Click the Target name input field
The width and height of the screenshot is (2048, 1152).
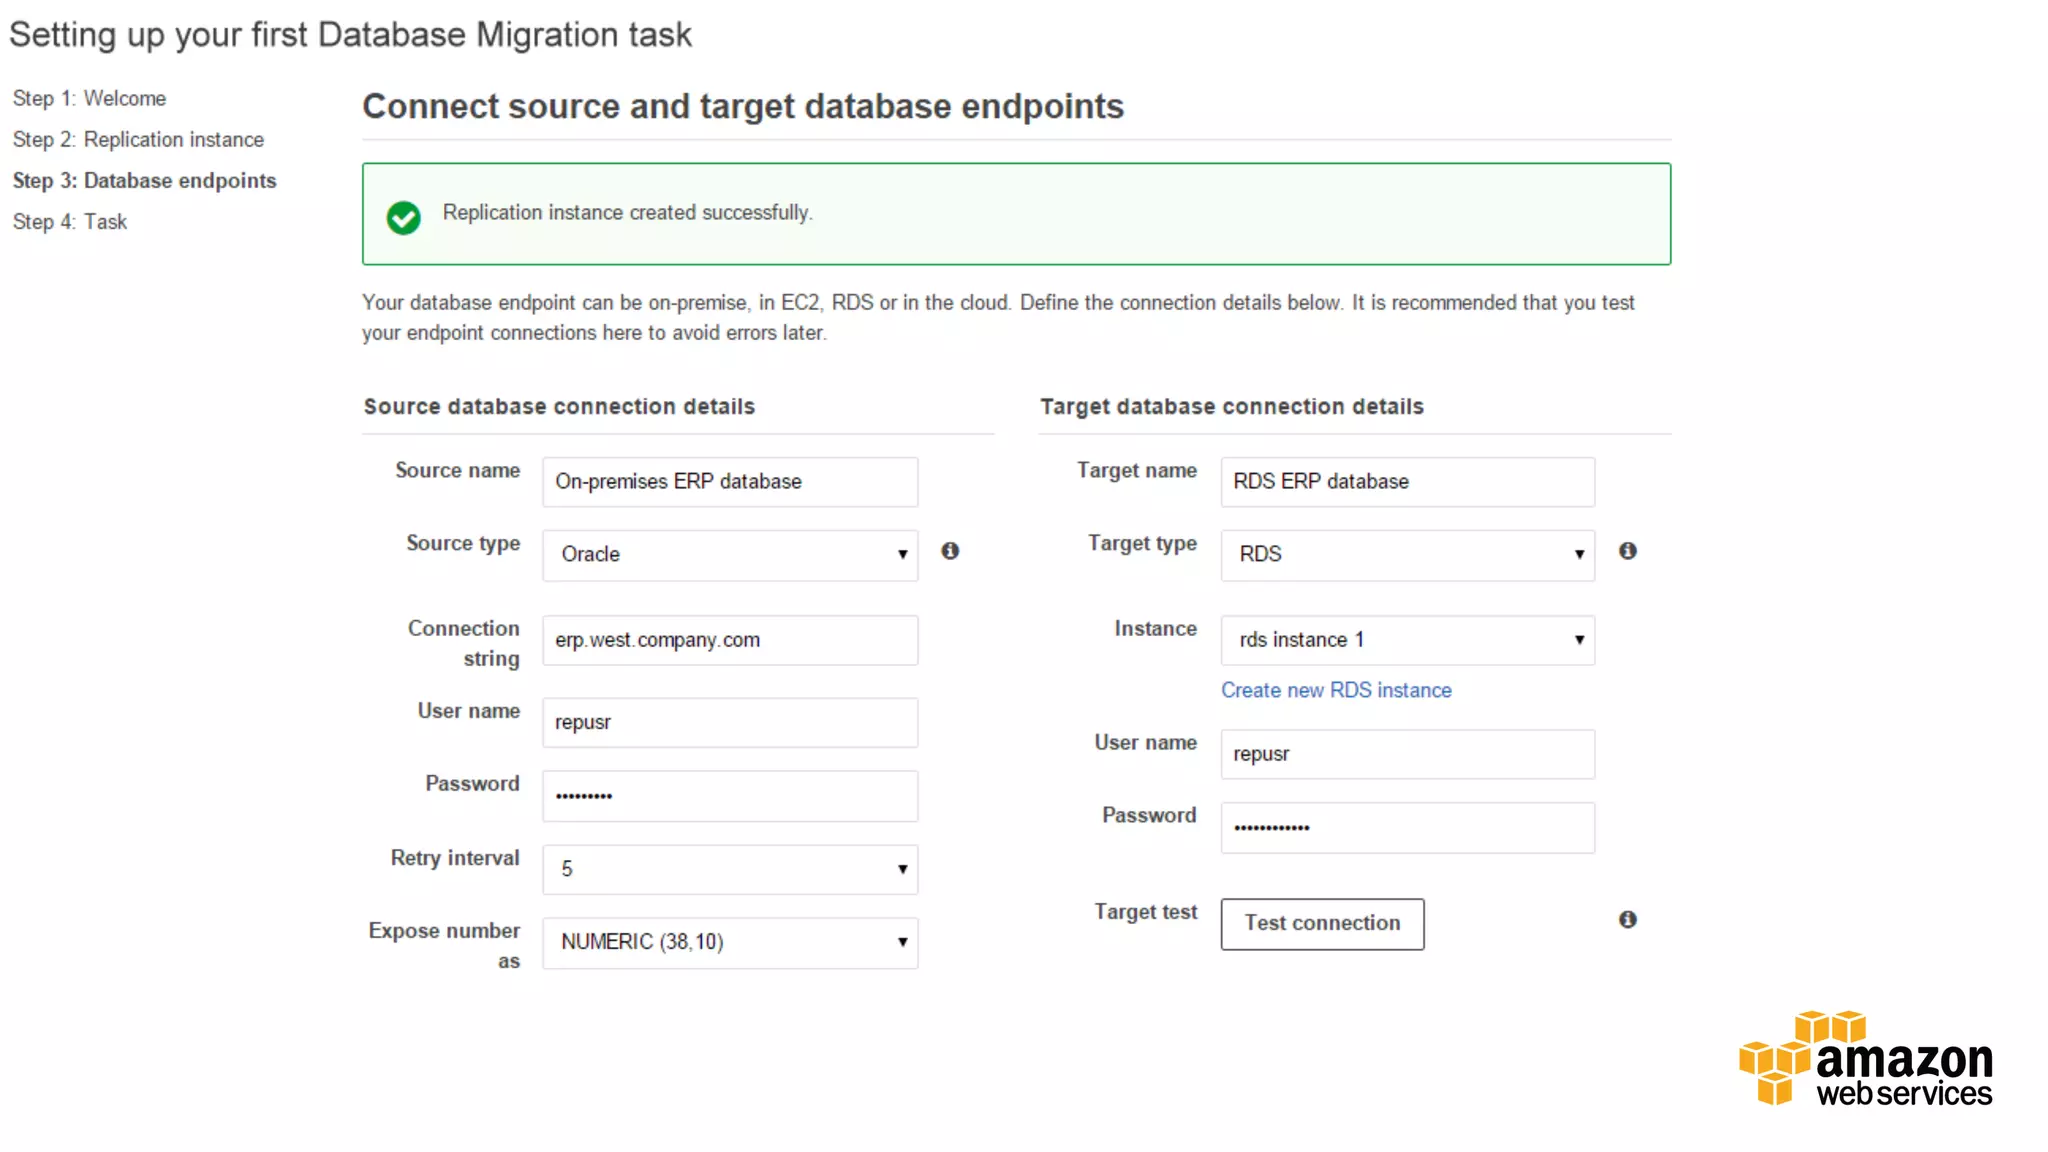[x=1407, y=482]
